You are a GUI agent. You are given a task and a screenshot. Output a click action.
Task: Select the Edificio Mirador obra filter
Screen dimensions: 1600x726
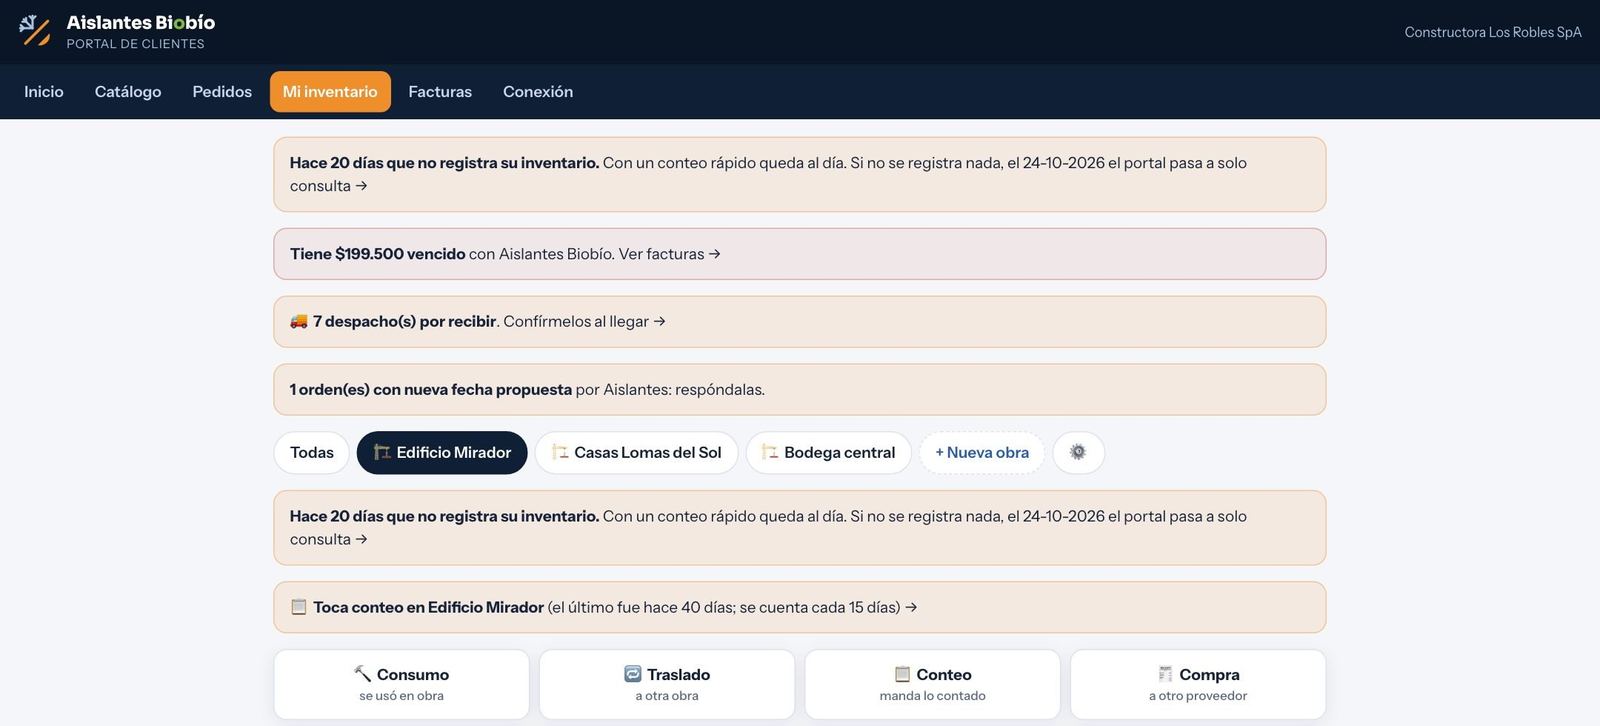point(442,452)
